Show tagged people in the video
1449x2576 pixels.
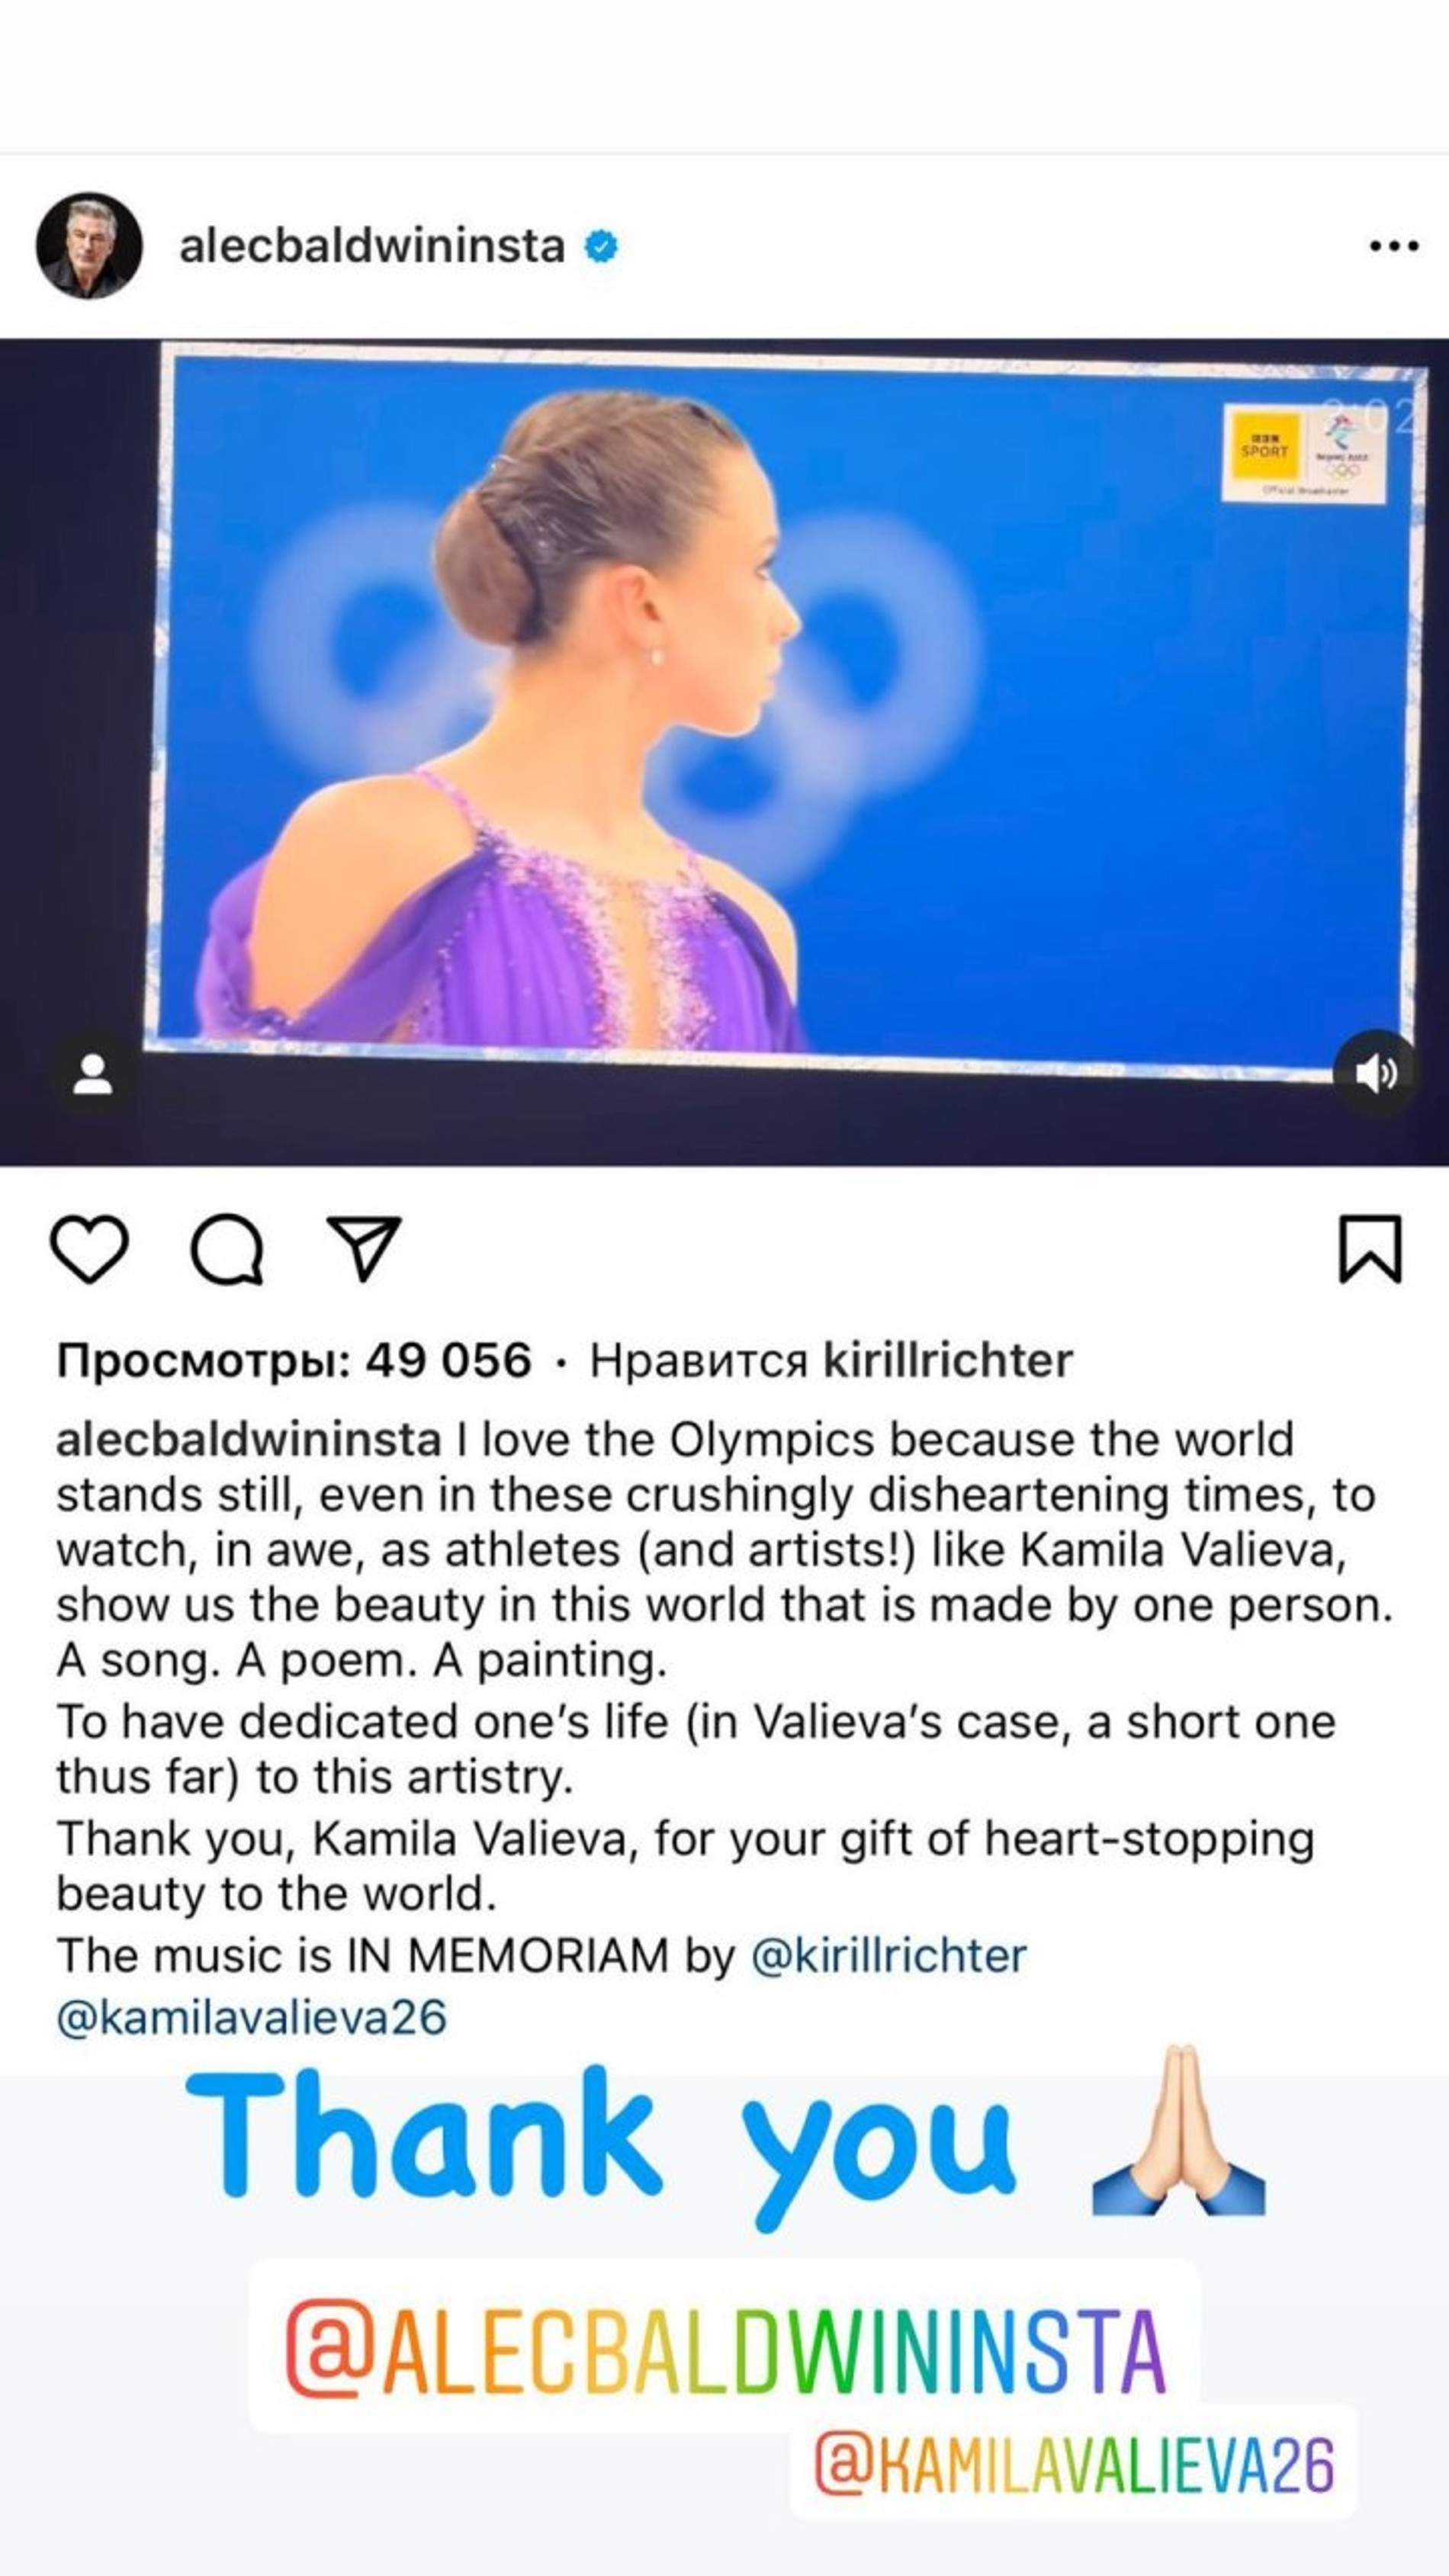92,1074
